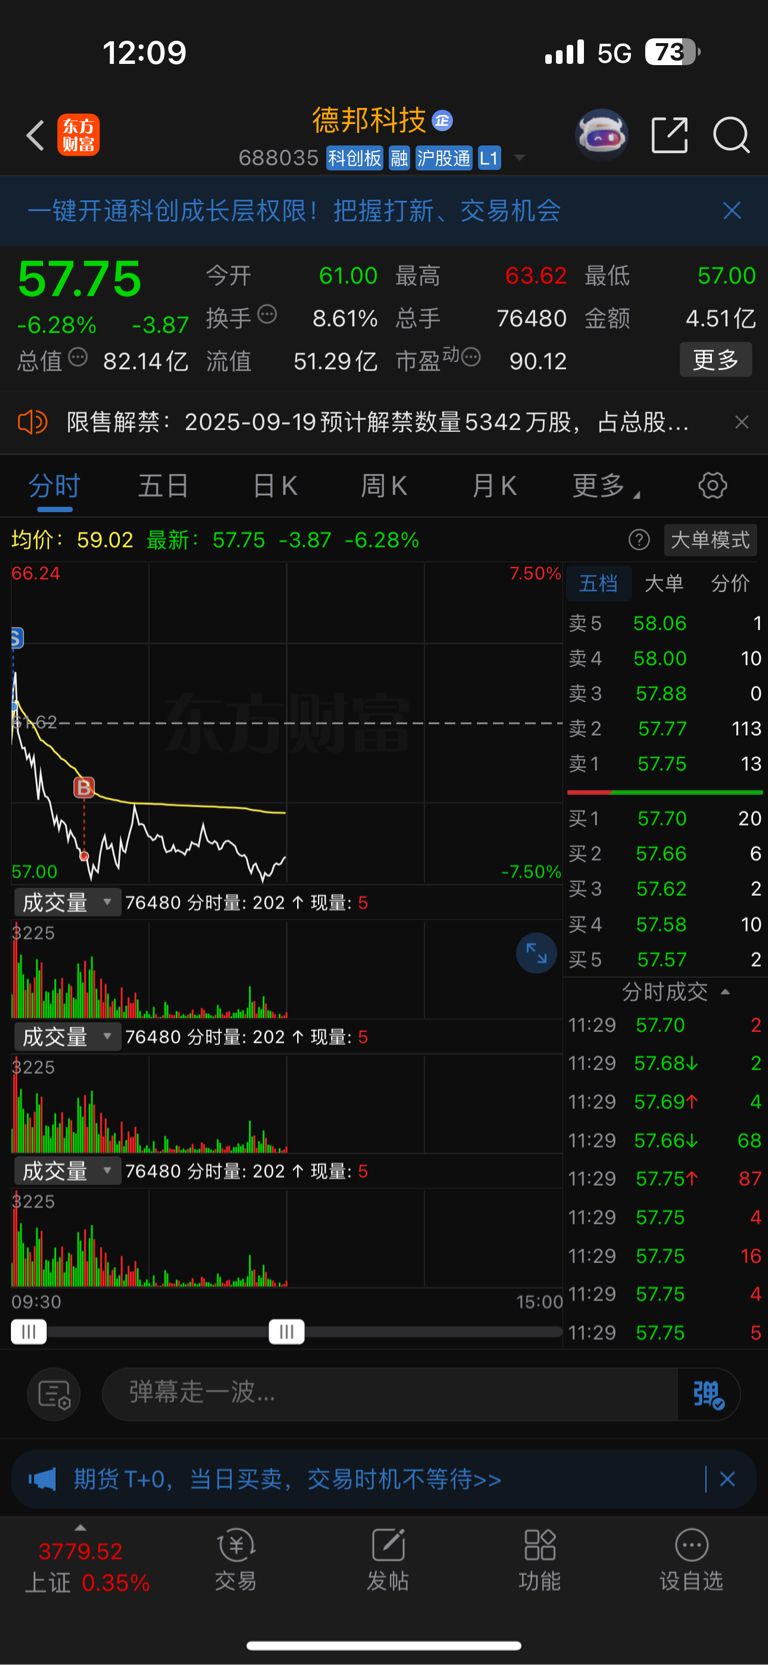Viewport: 768px width, 1665px height.
Task: Switch to 周K chart tab
Action: 383,486
